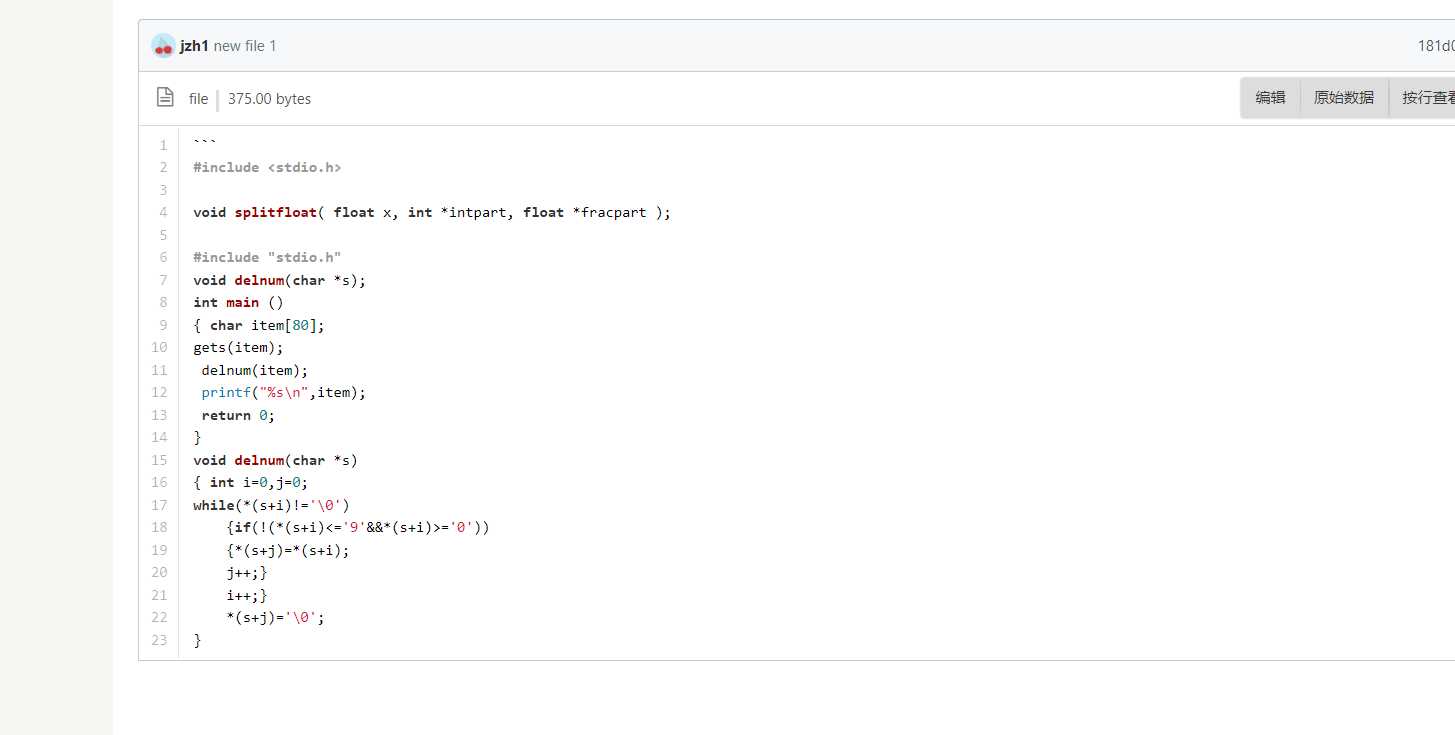
Task: Click the "*(s+j)='\0';" code line
Action: click(276, 617)
